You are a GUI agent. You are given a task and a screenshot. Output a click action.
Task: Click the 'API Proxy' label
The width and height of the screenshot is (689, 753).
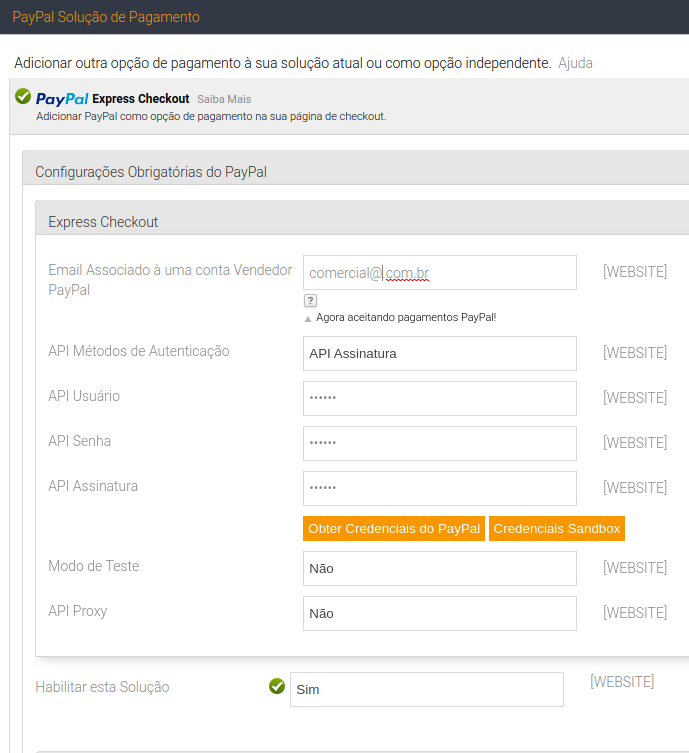coord(77,611)
